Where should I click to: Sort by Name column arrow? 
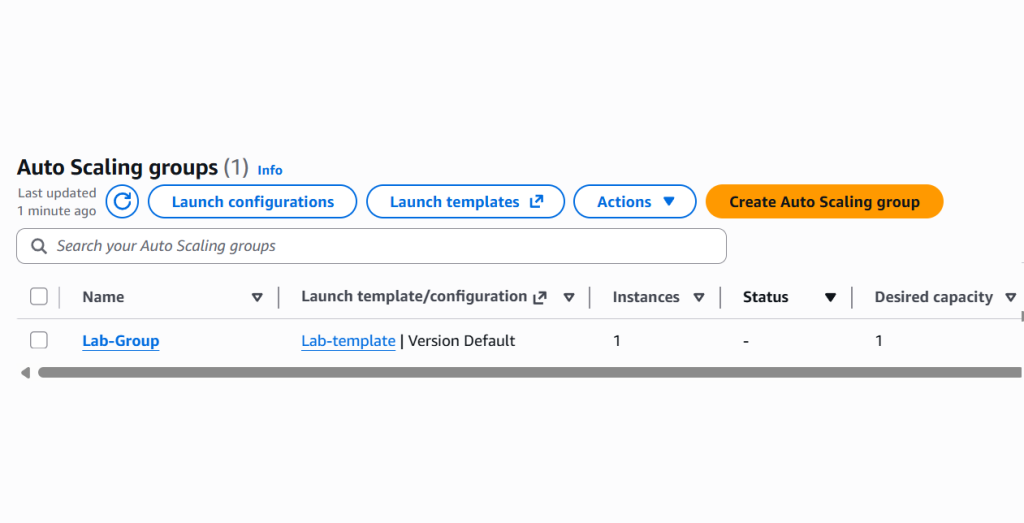(257, 297)
